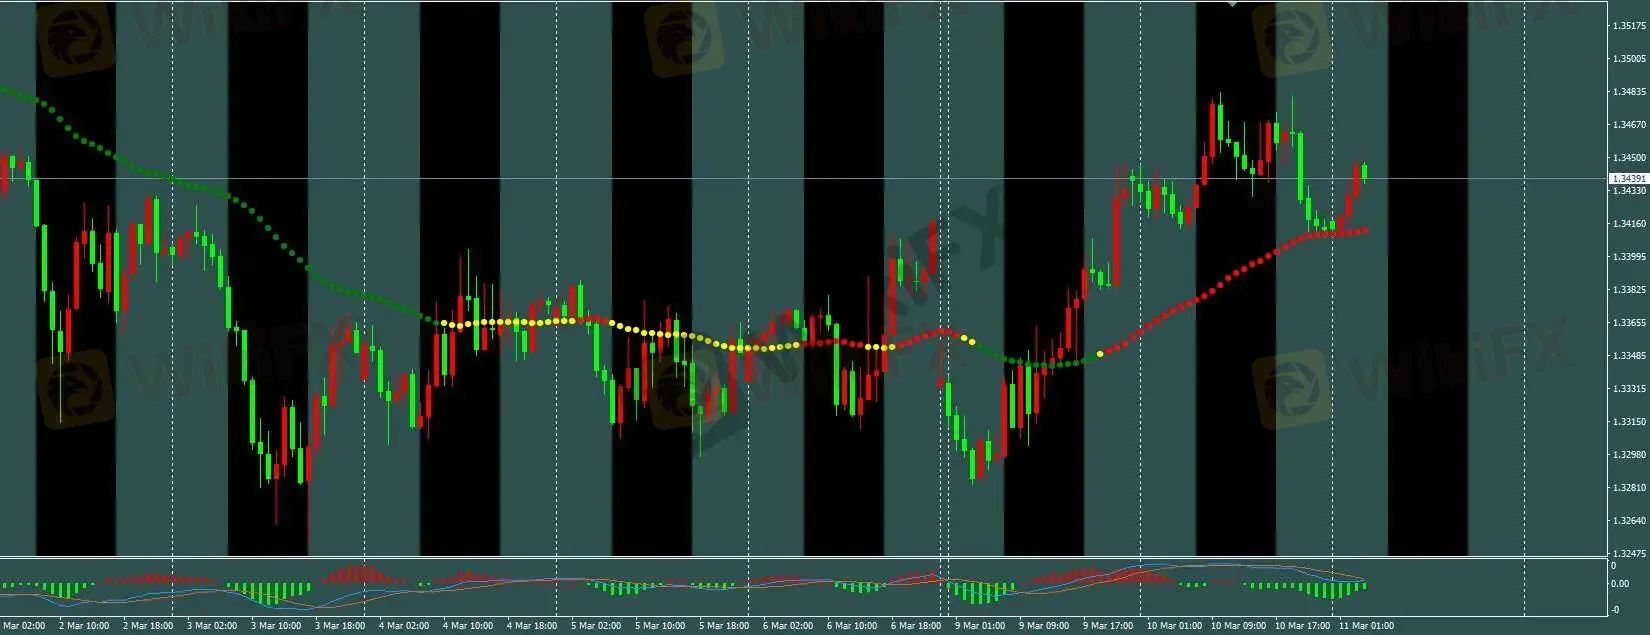Click the last green histogram bar in the oscillator

point(1363,586)
